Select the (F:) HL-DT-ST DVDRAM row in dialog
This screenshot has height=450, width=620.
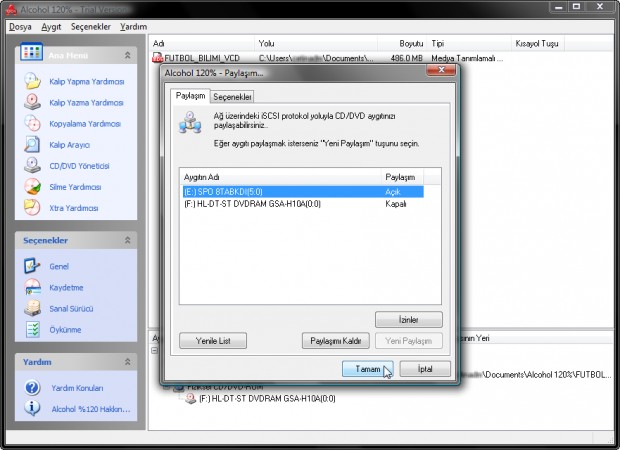pyautogui.click(x=303, y=204)
